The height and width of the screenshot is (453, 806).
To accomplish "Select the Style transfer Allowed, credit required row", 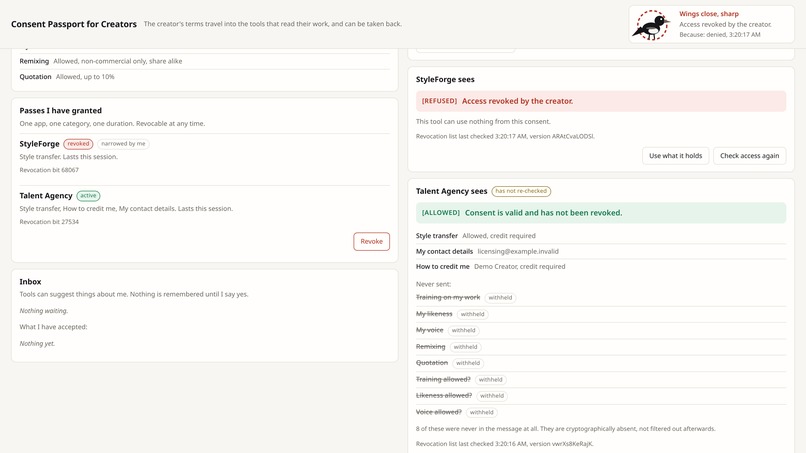I will pos(601,236).
